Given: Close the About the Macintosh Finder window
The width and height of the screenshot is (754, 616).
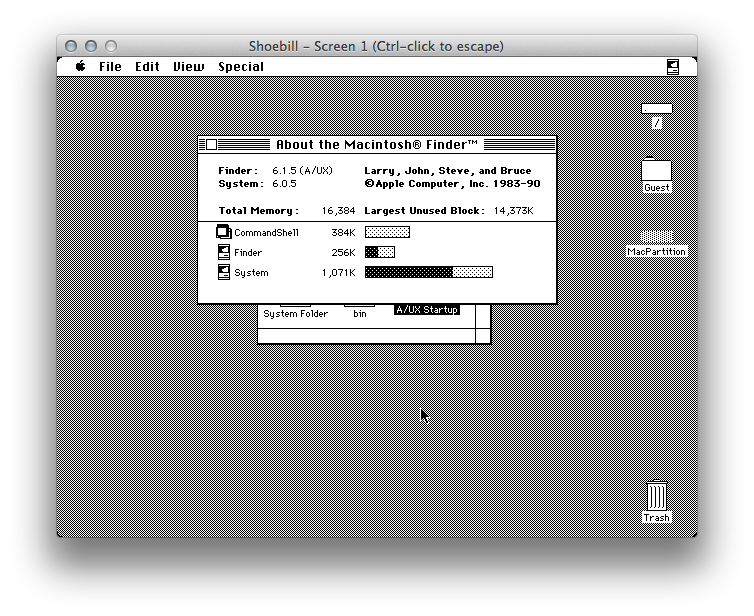Looking at the screenshot, I should [211, 144].
